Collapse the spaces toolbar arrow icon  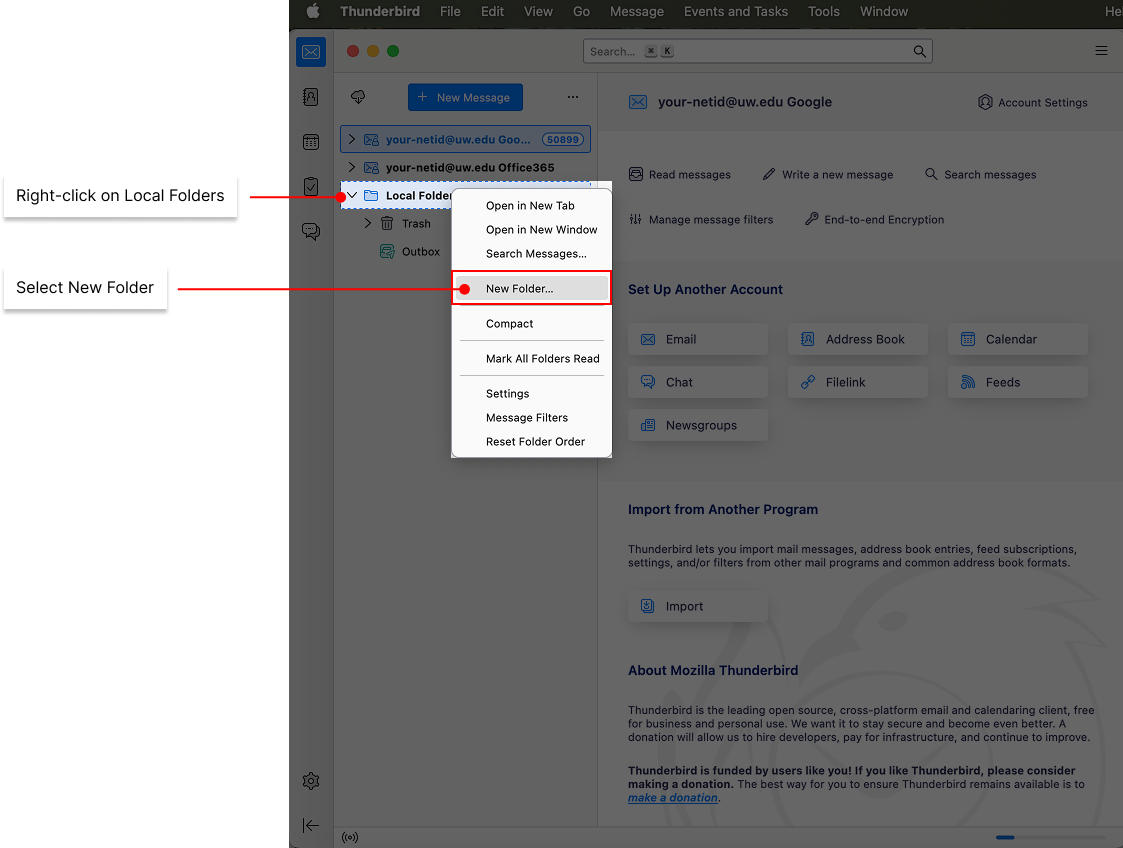point(311,825)
